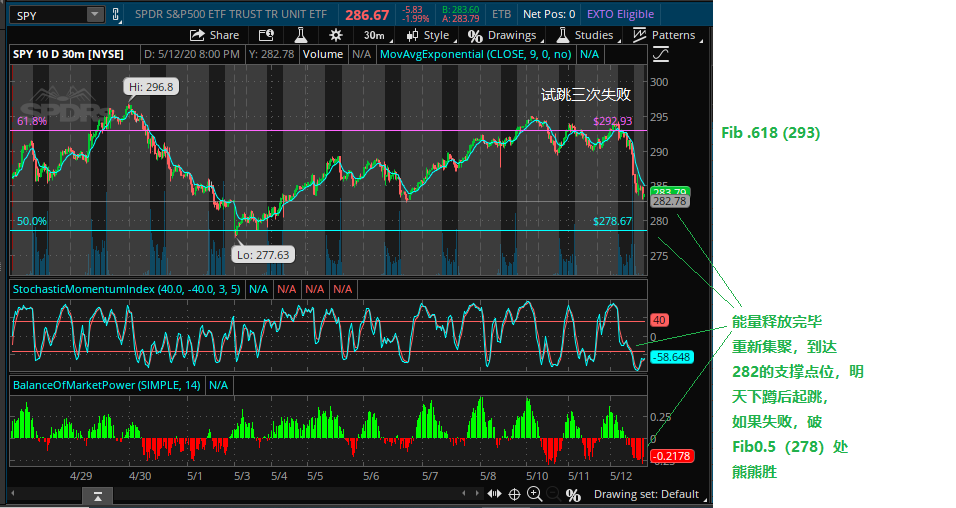Click the percent drawing tools icon at bottom
The image size is (956, 508).
[x=573, y=495]
